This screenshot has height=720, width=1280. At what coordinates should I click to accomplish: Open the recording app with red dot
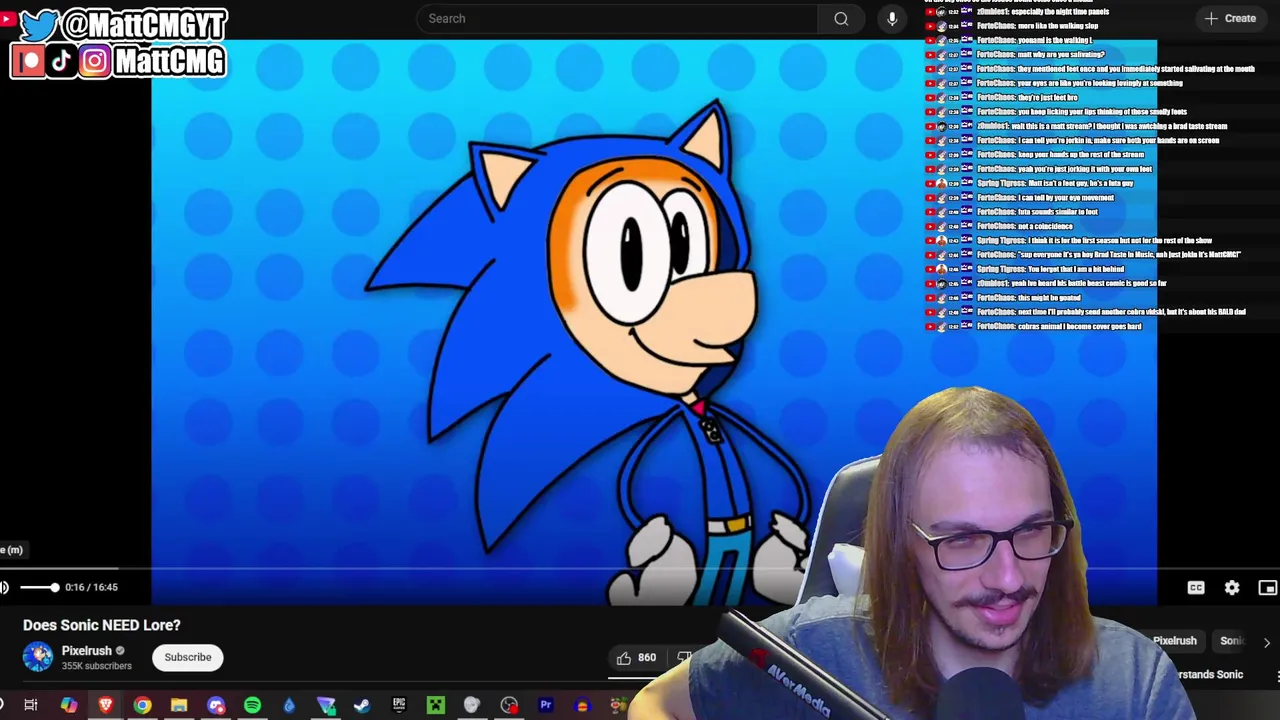point(509,706)
